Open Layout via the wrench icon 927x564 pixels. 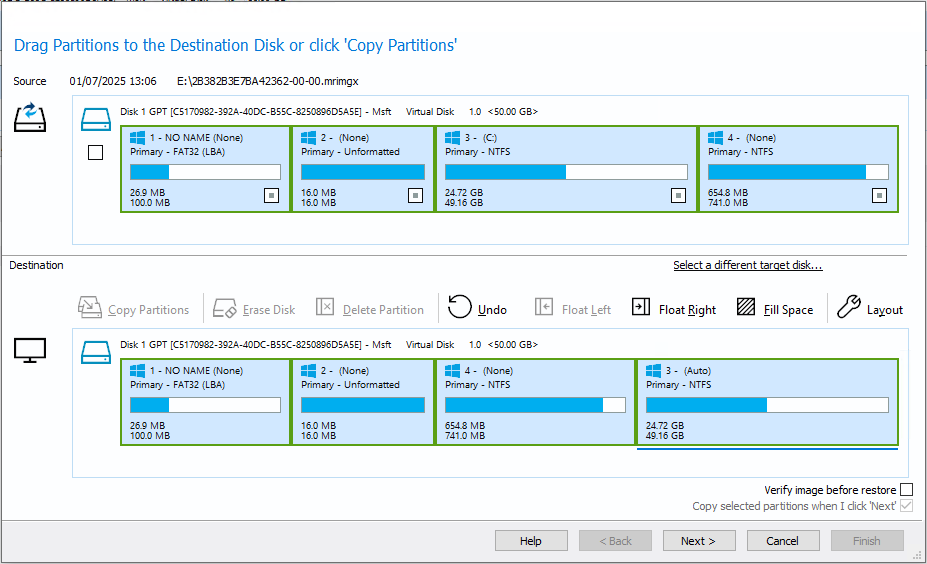[x=849, y=307]
